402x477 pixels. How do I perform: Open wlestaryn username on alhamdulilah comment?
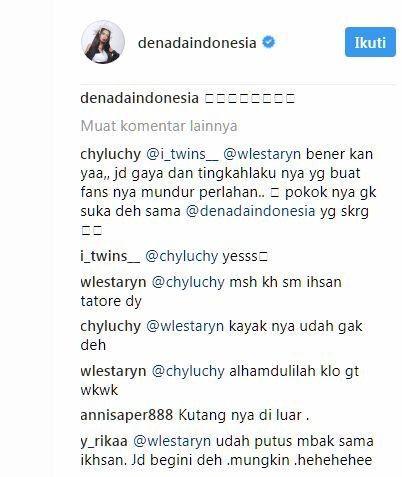pos(113,371)
